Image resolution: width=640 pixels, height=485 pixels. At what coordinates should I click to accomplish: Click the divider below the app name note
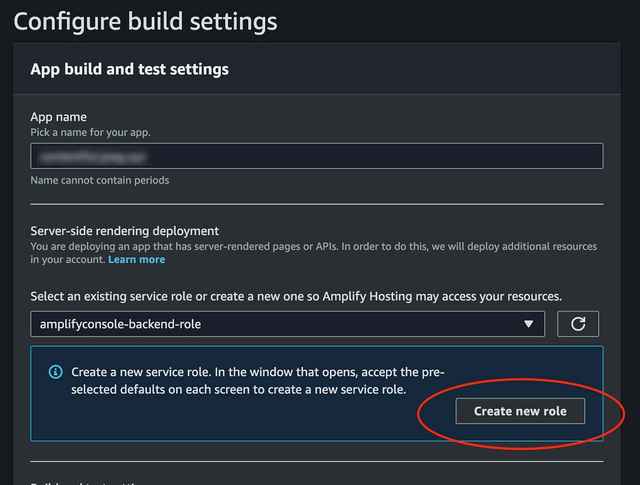tap(317, 204)
